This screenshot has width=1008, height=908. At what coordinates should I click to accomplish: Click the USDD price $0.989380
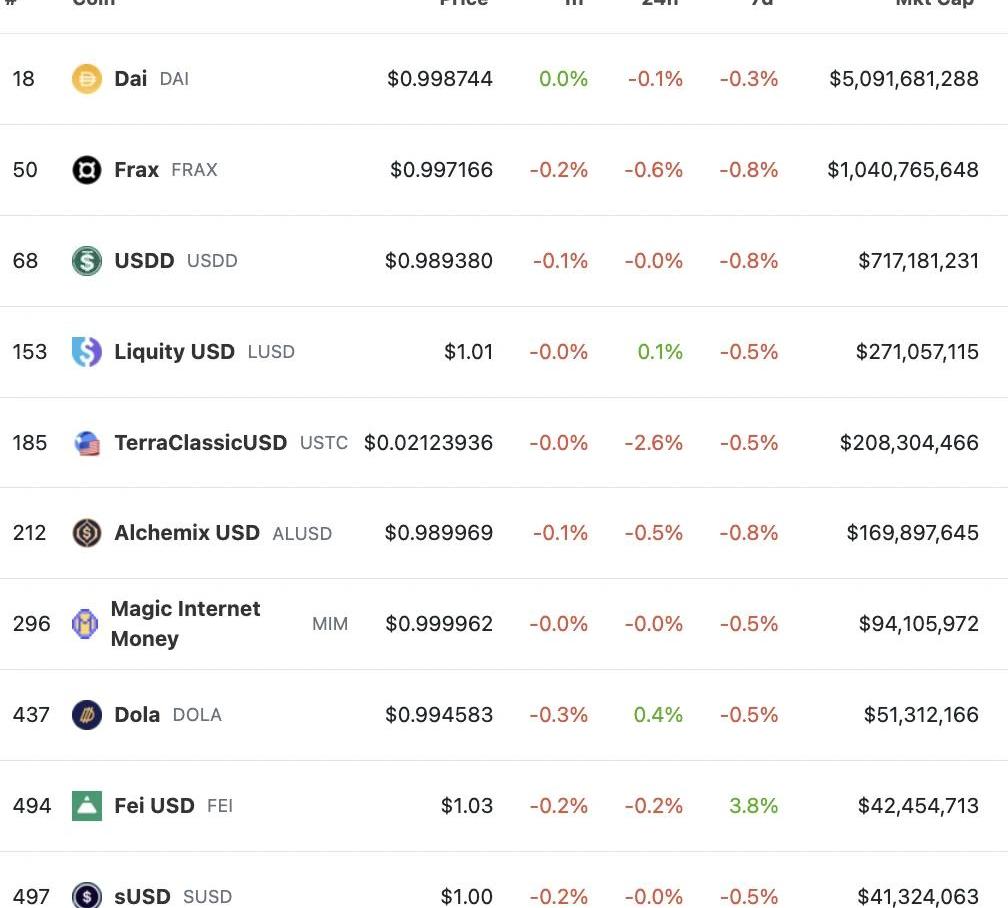[439, 261]
